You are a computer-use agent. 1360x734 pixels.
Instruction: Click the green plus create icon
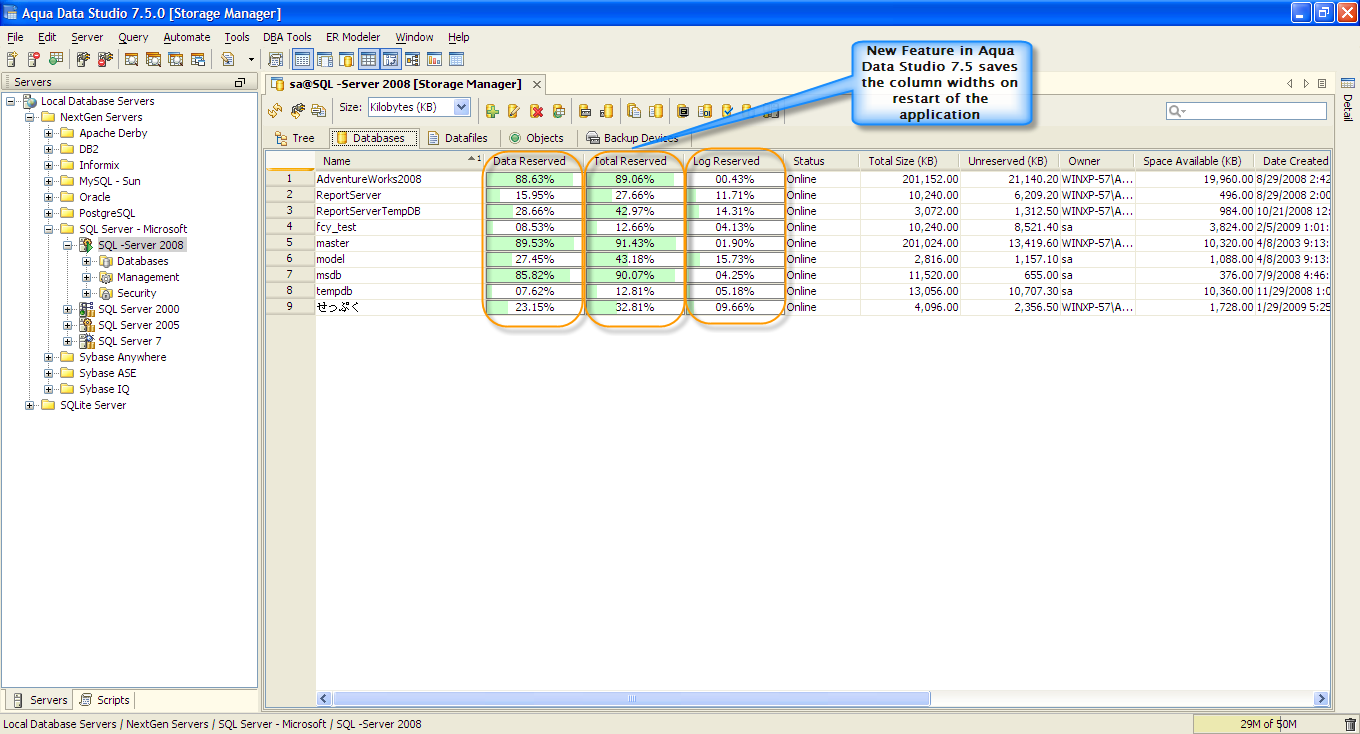(492, 110)
